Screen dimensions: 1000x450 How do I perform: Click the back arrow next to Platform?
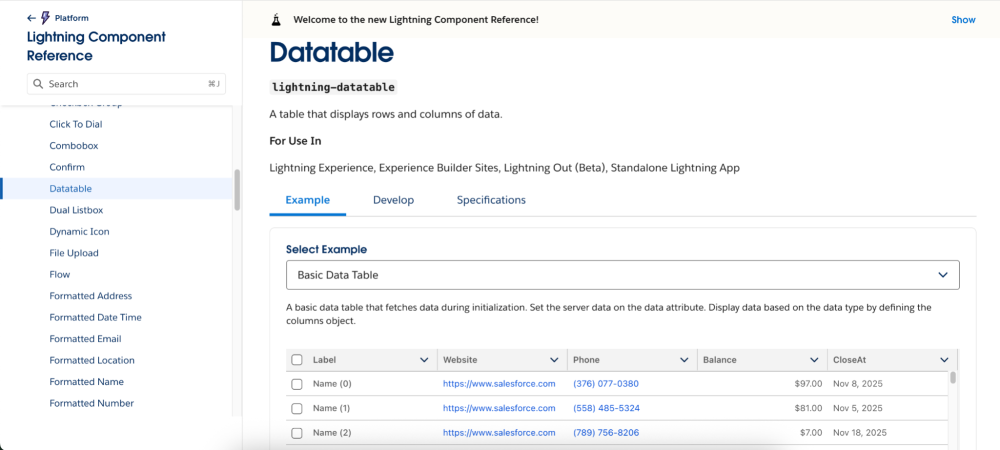(31, 18)
